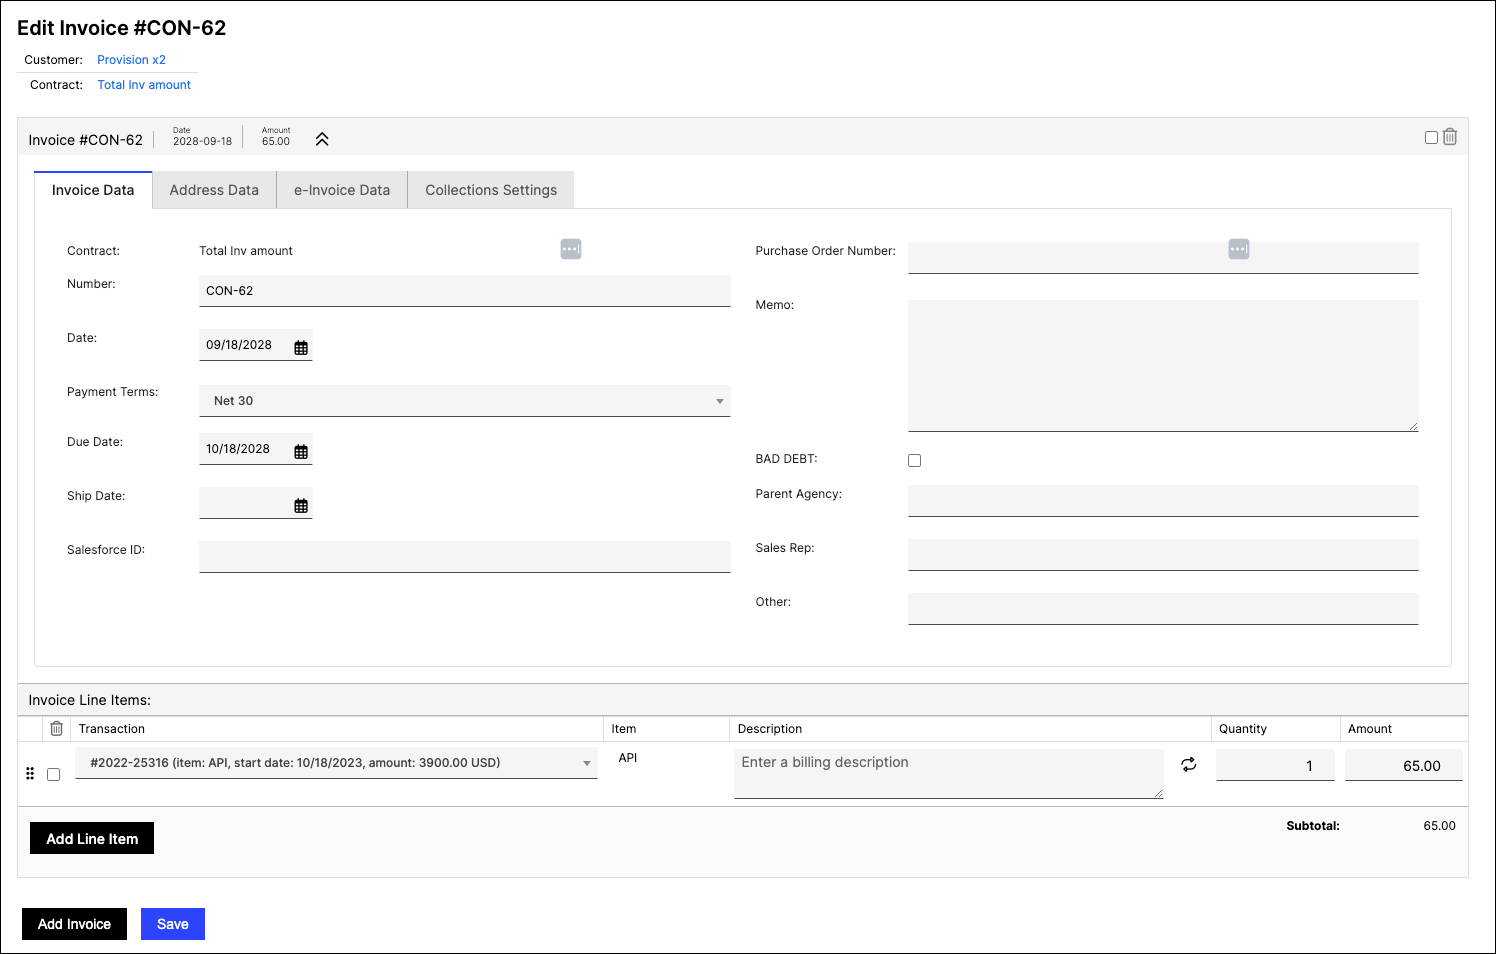Click the billing description text area

click(x=949, y=774)
